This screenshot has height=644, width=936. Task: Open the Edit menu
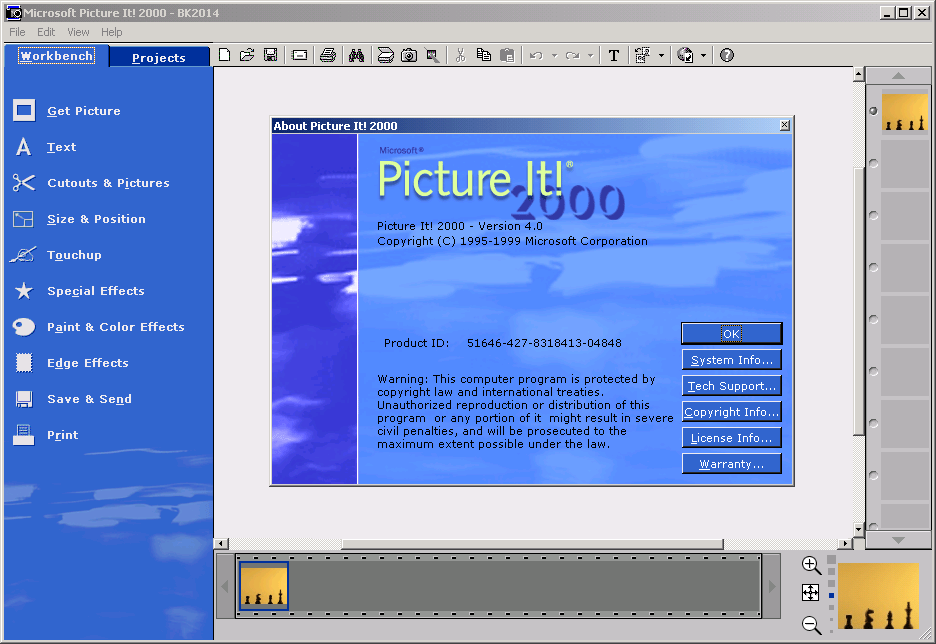46,32
